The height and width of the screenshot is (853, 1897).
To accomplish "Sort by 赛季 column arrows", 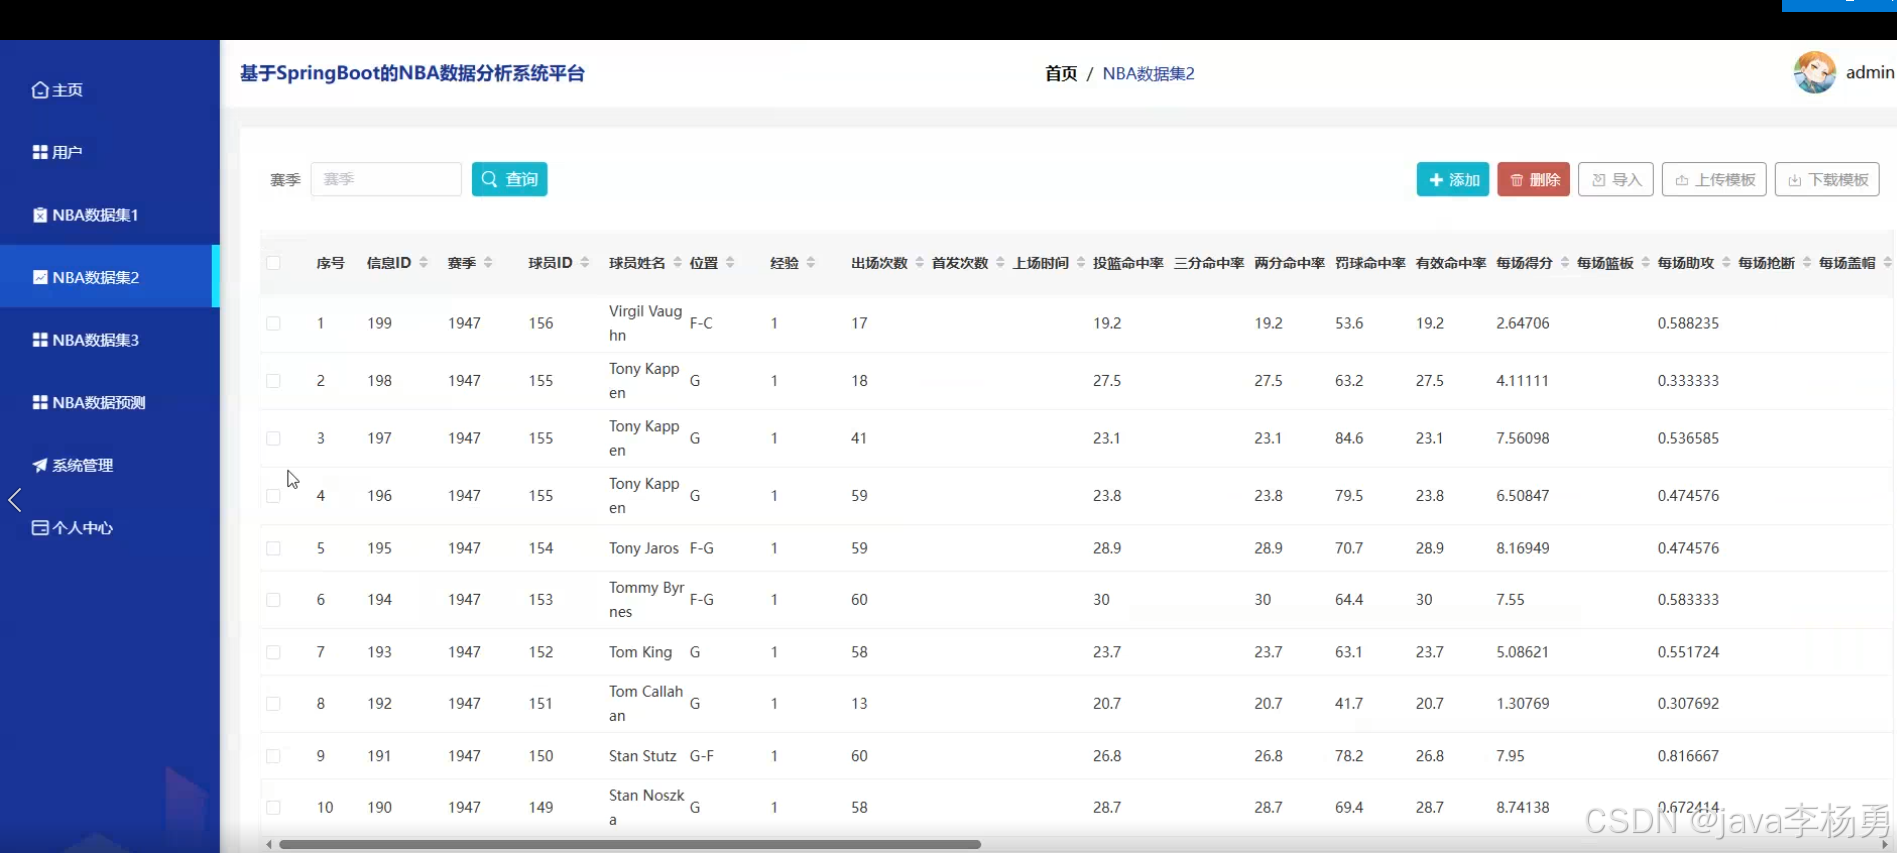I will click(488, 263).
